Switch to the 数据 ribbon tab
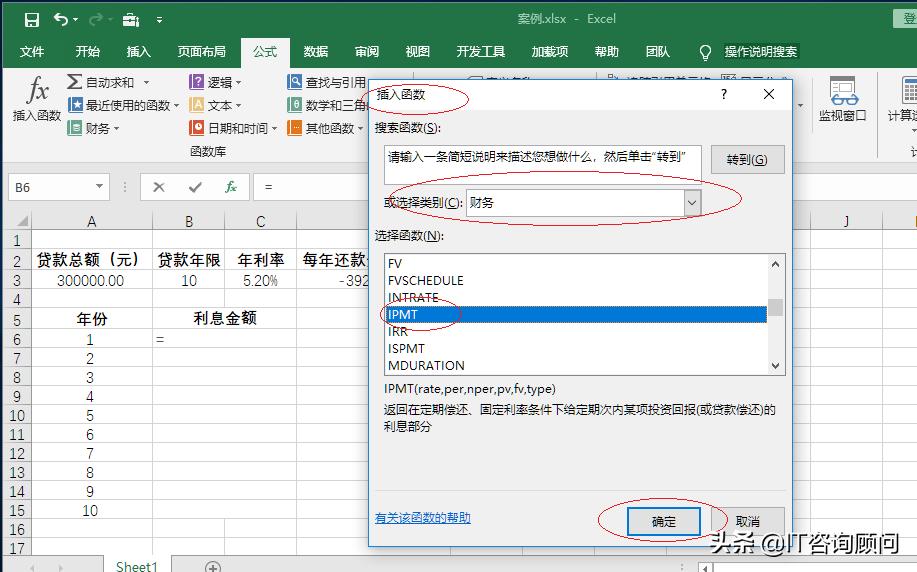The image size is (917, 572). click(316, 51)
